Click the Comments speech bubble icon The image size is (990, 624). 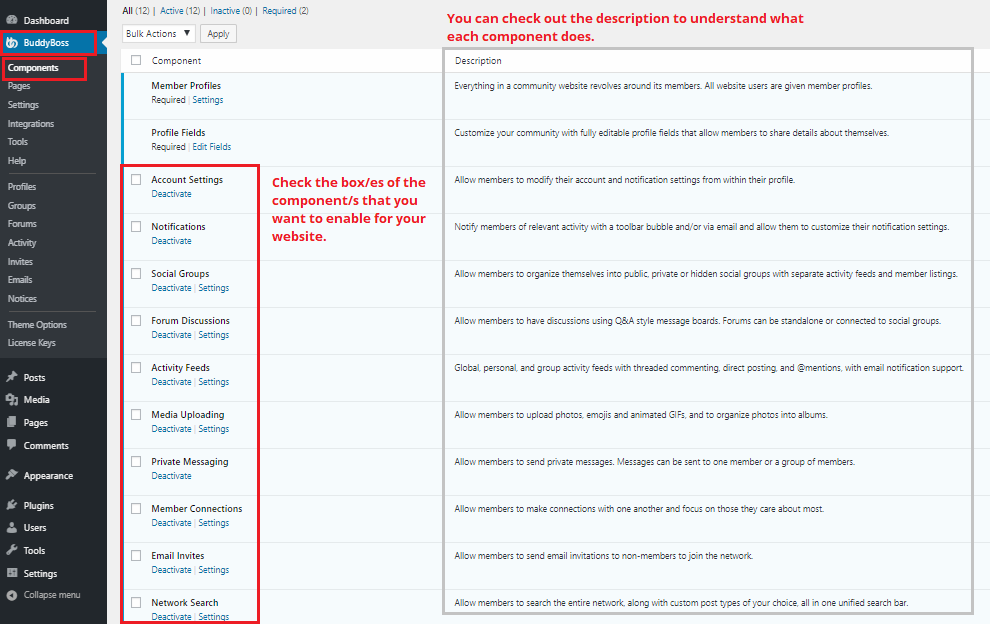tap(12, 445)
